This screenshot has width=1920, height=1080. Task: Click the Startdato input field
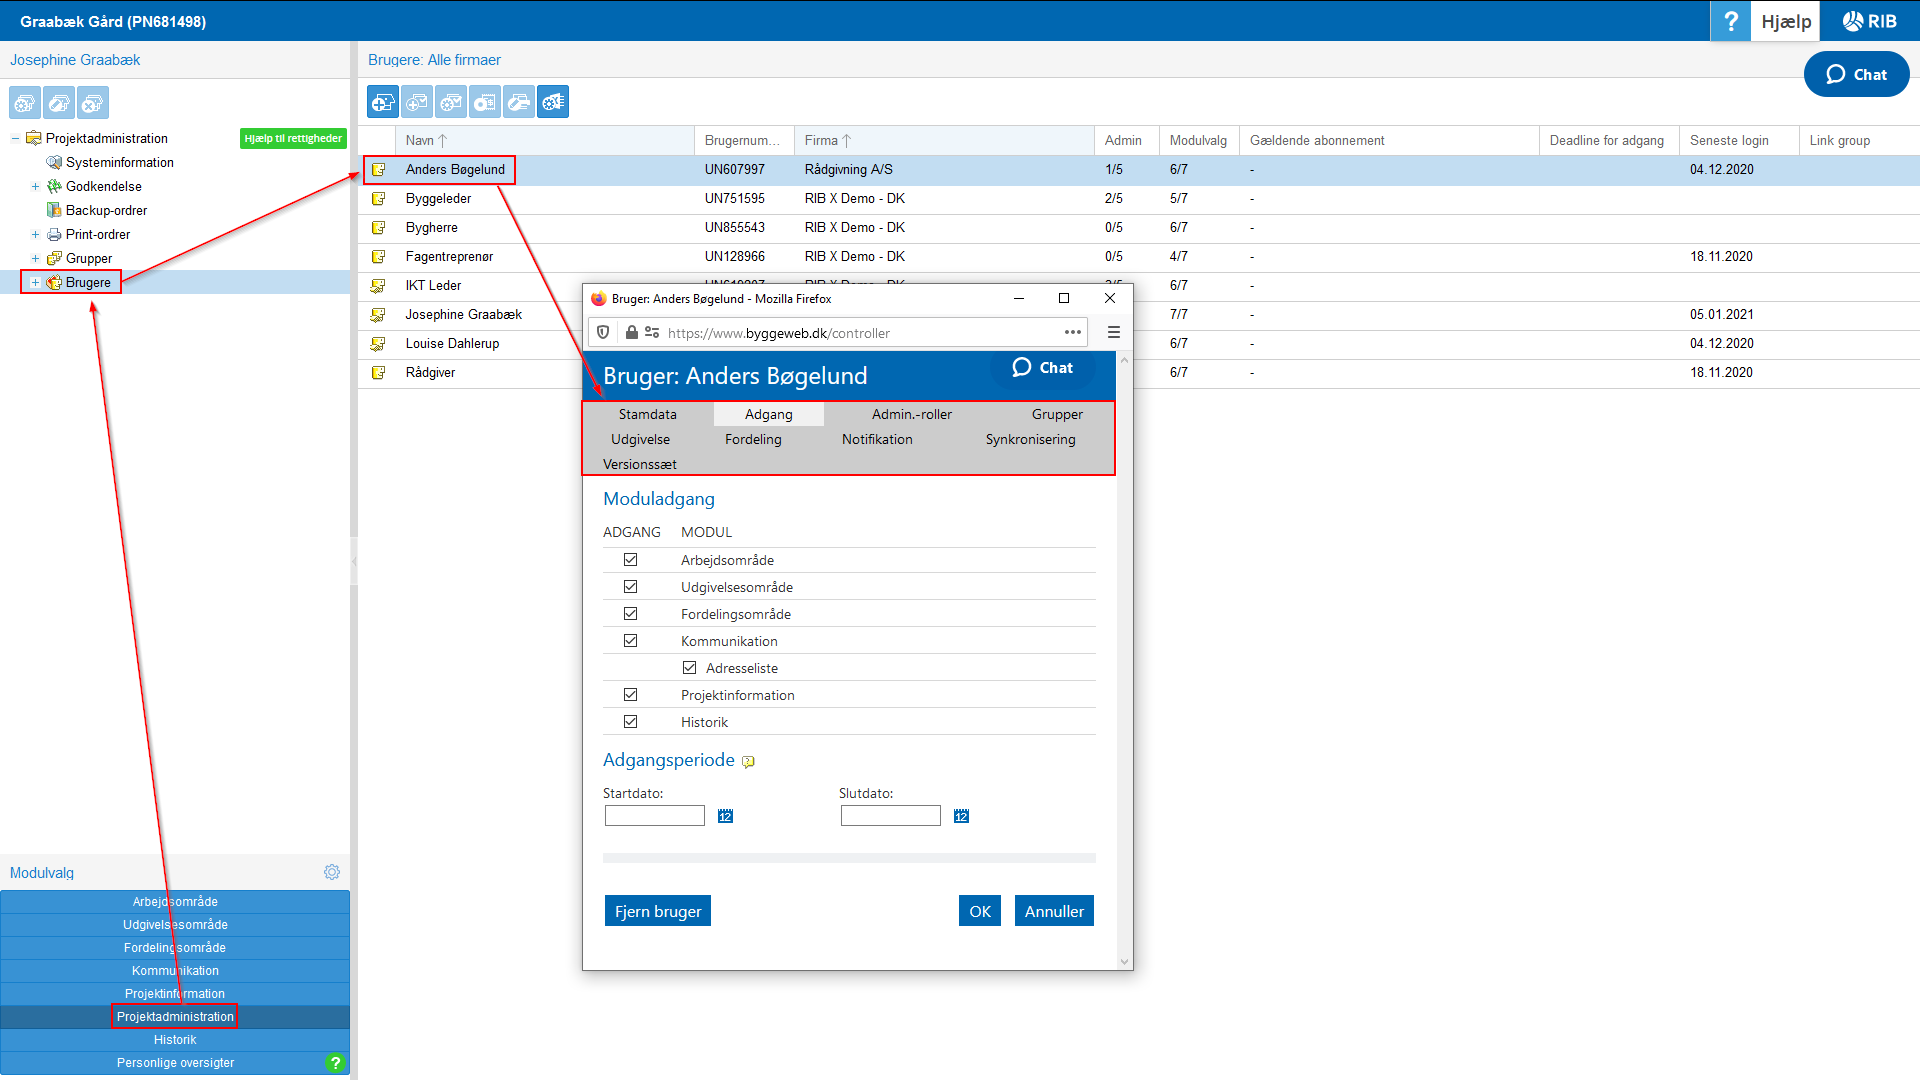click(655, 816)
